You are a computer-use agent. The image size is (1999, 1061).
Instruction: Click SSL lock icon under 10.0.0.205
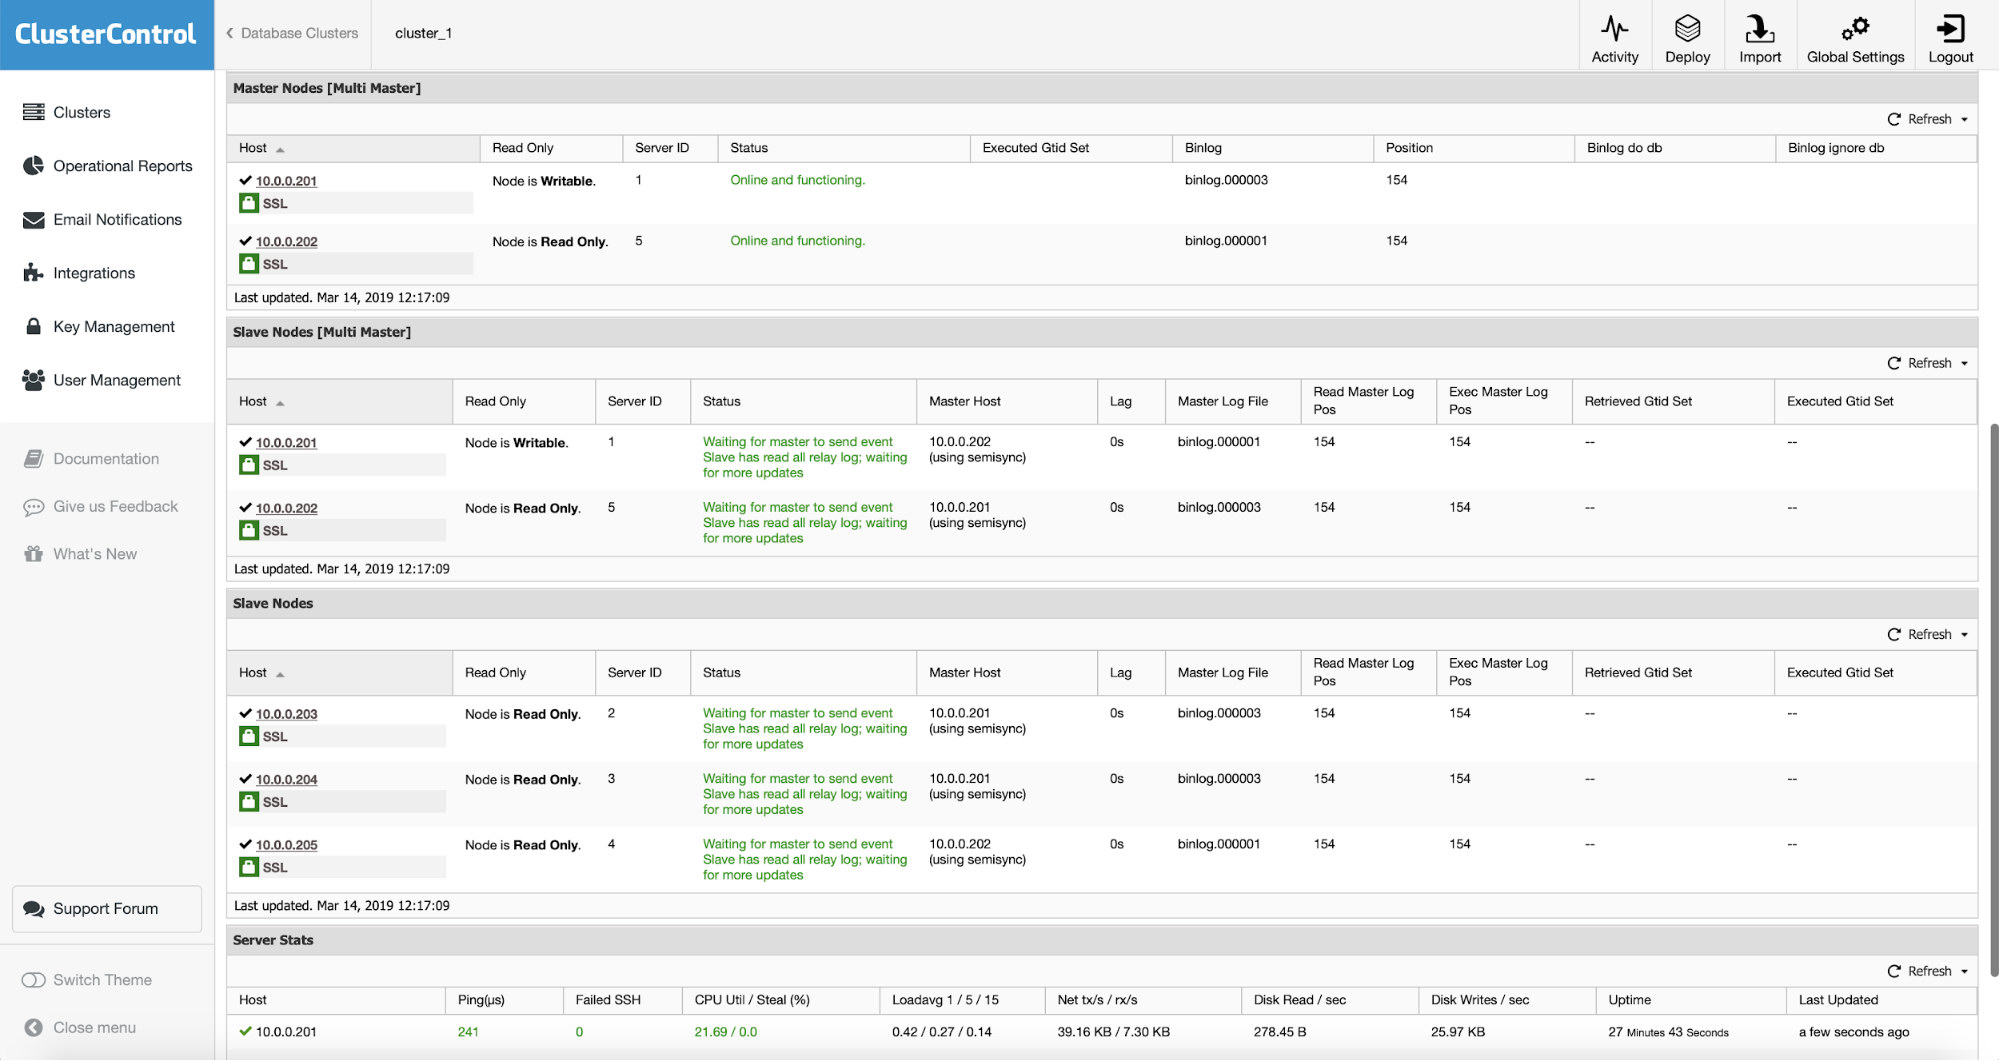click(249, 867)
